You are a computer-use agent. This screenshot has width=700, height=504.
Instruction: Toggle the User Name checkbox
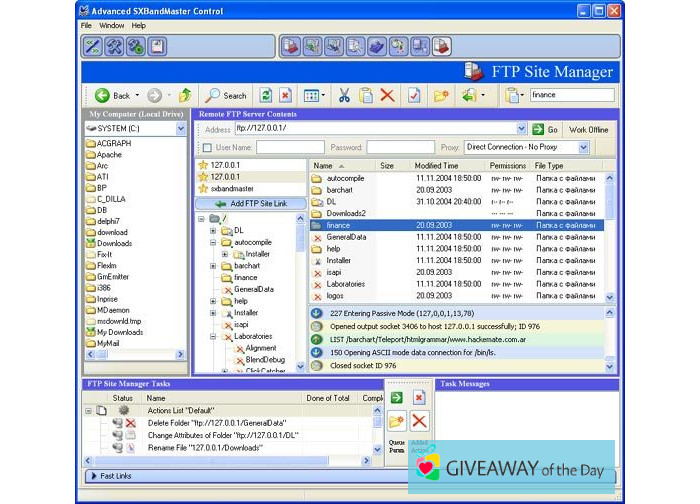(207, 148)
